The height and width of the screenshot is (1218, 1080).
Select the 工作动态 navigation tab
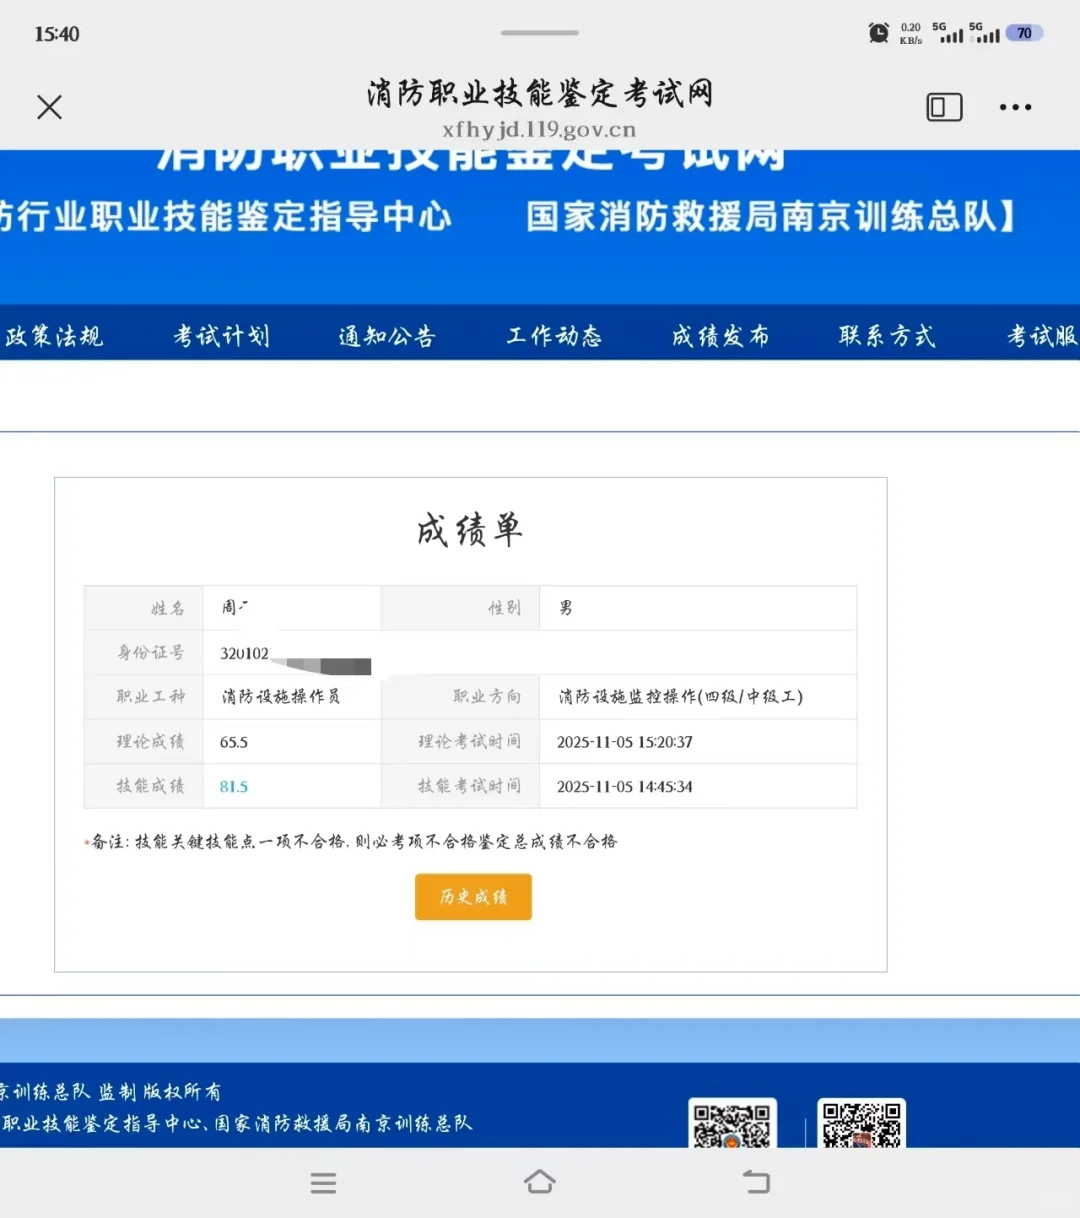(556, 336)
